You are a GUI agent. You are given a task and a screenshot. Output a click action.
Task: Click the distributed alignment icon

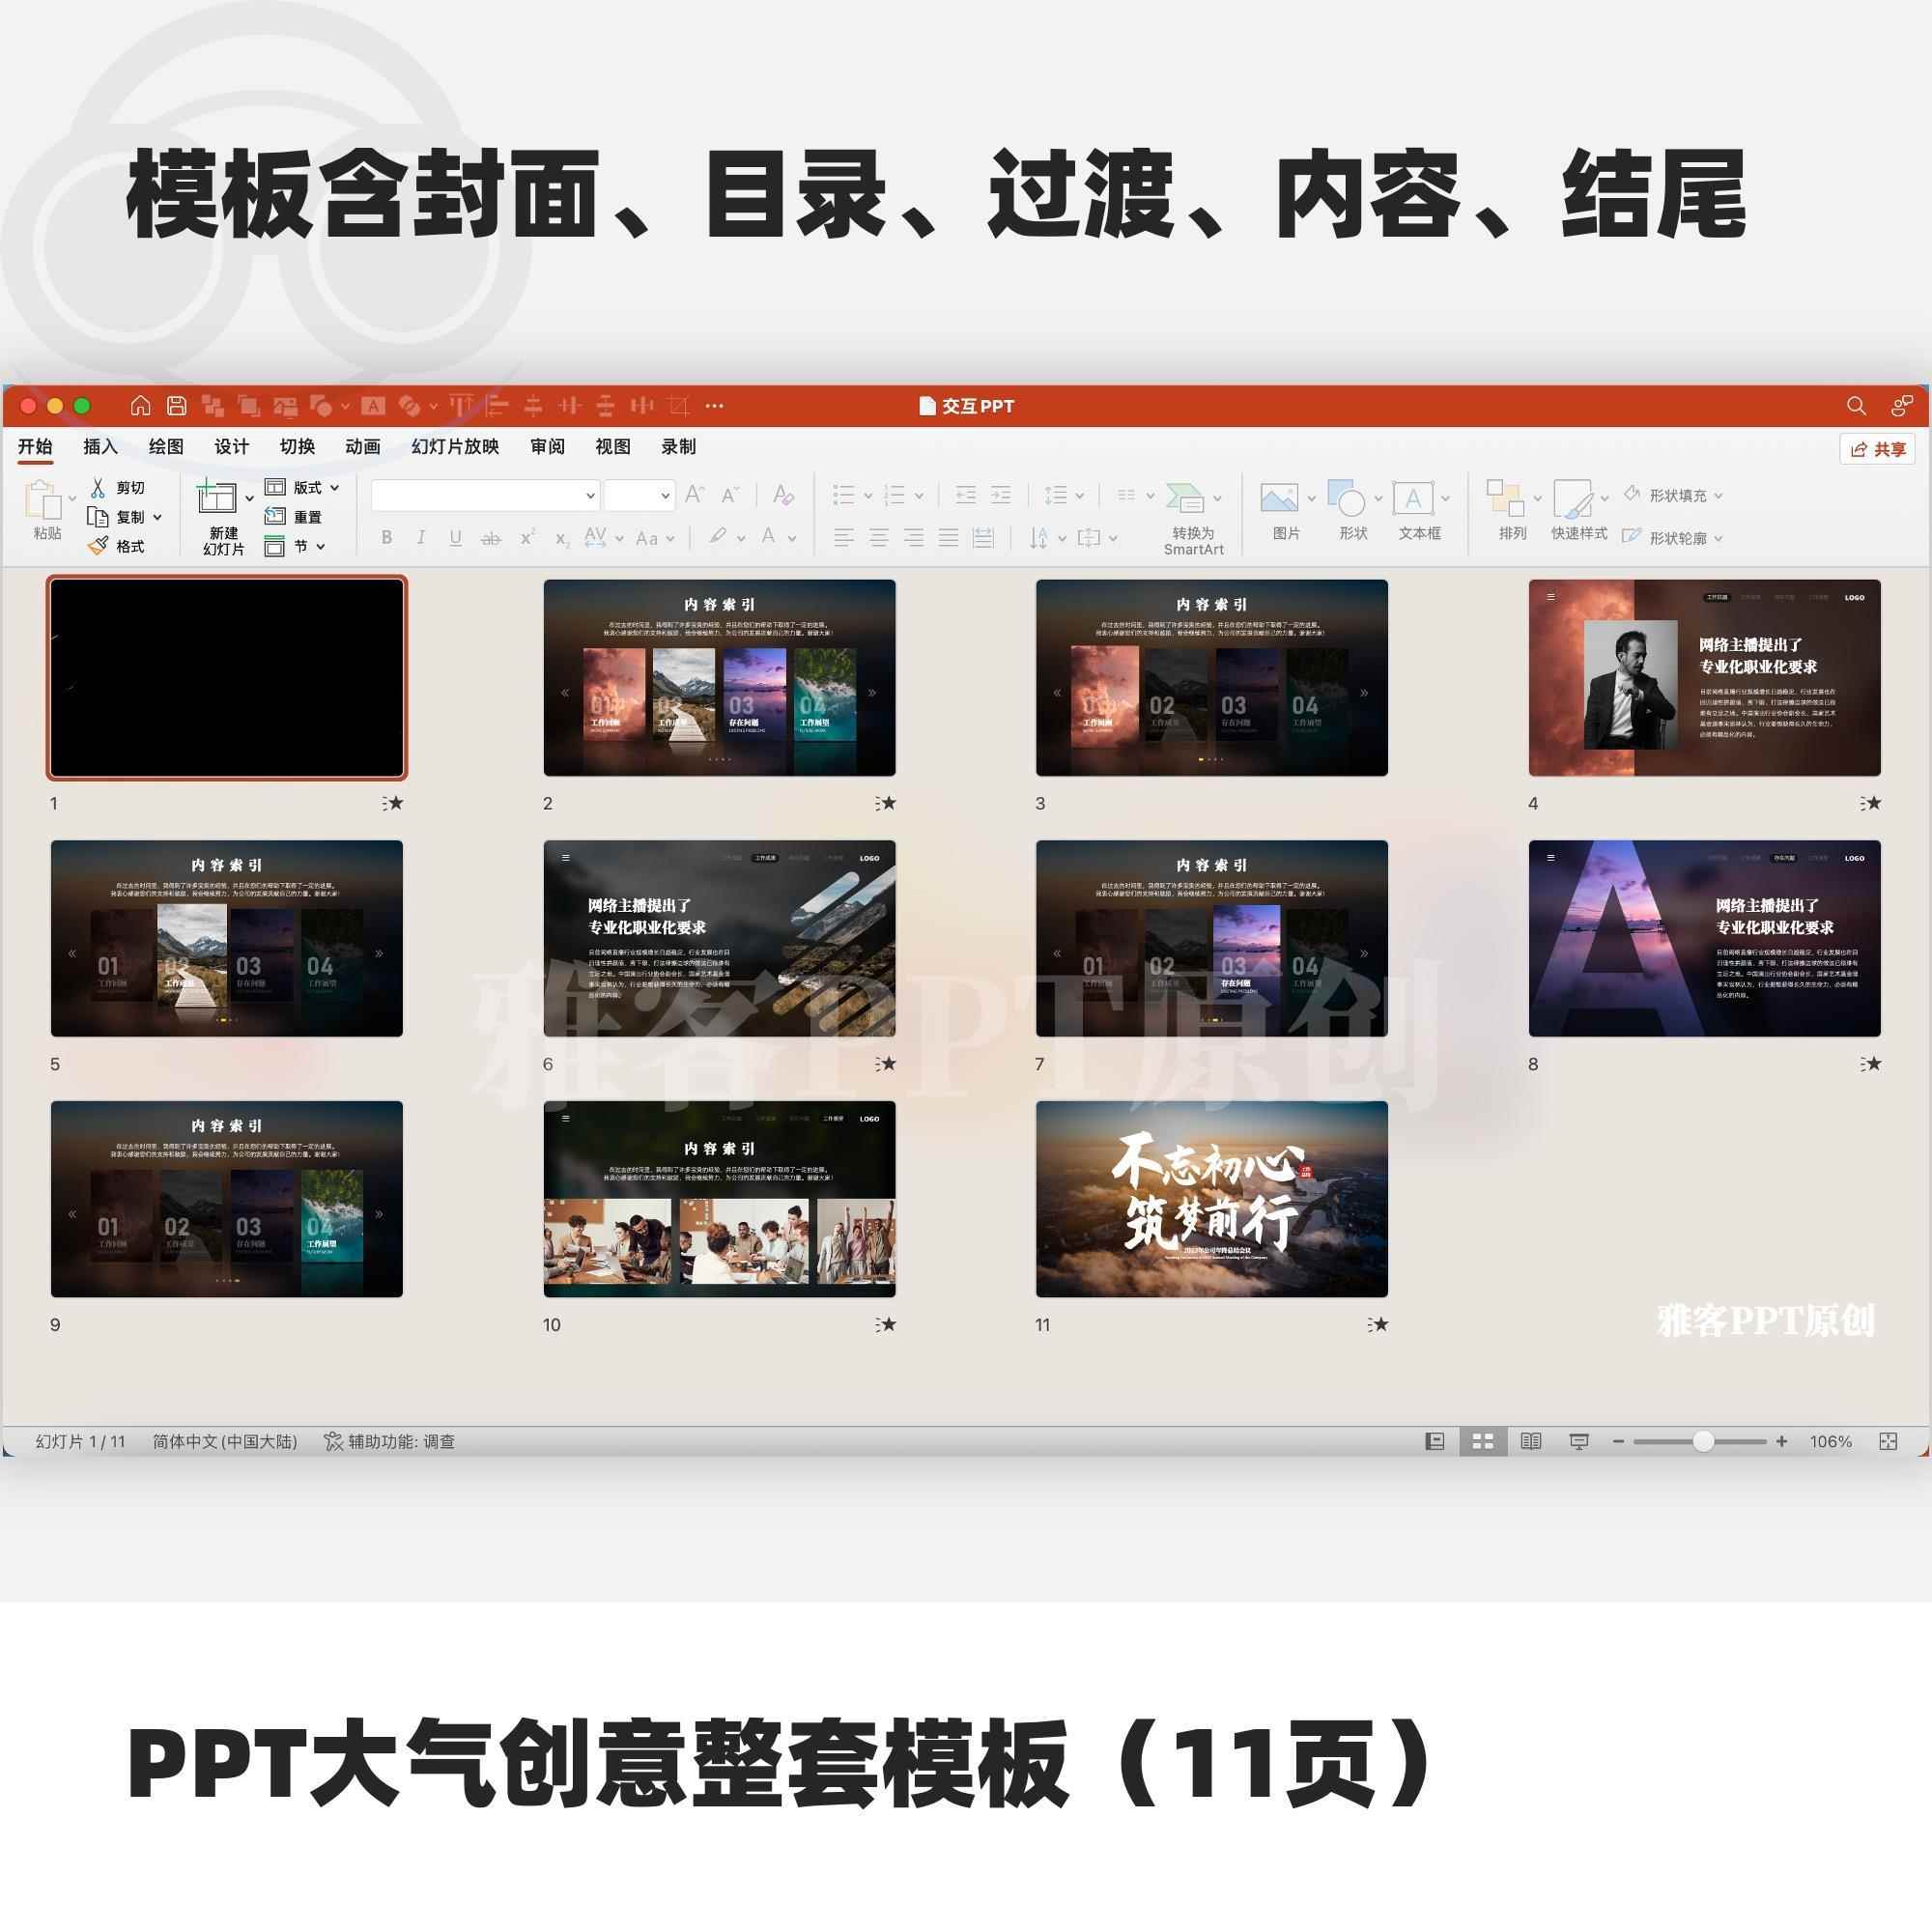983,538
